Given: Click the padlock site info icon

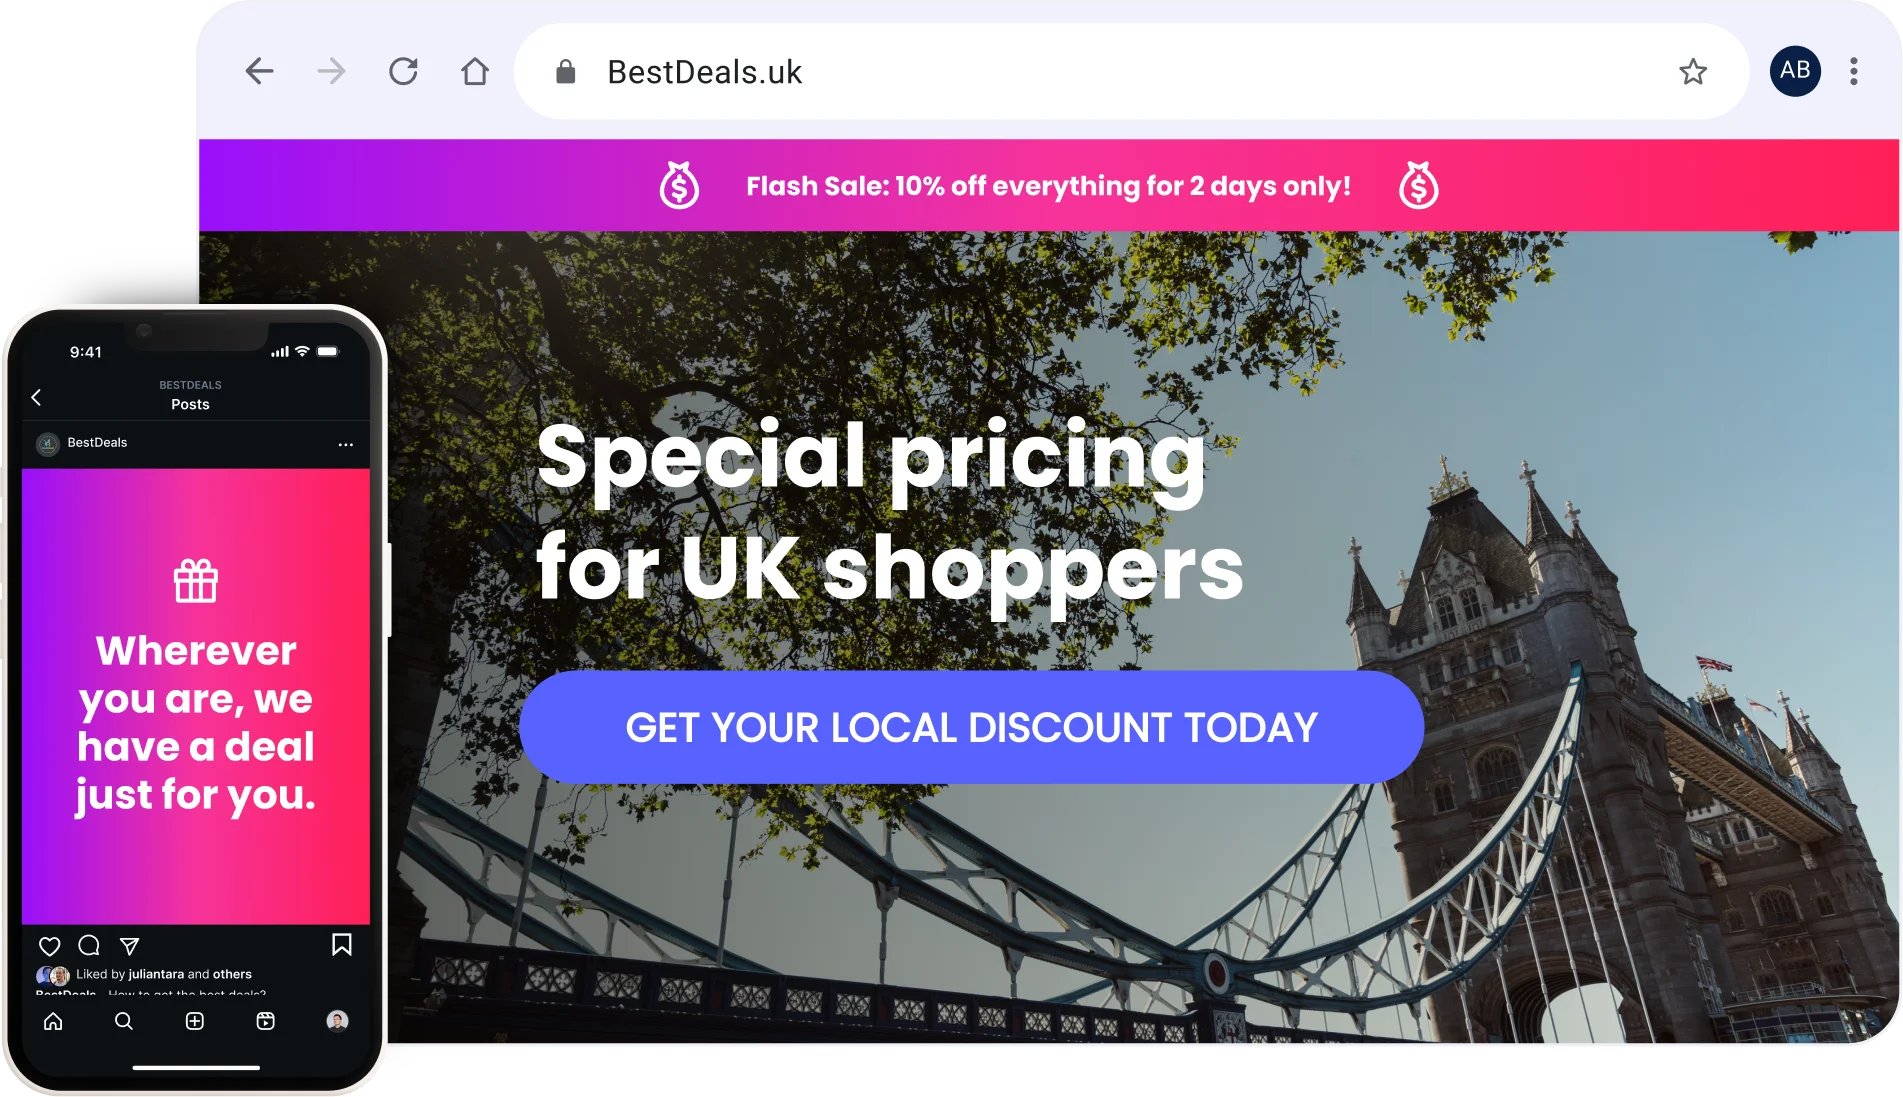Looking at the screenshot, I should click(x=565, y=71).
